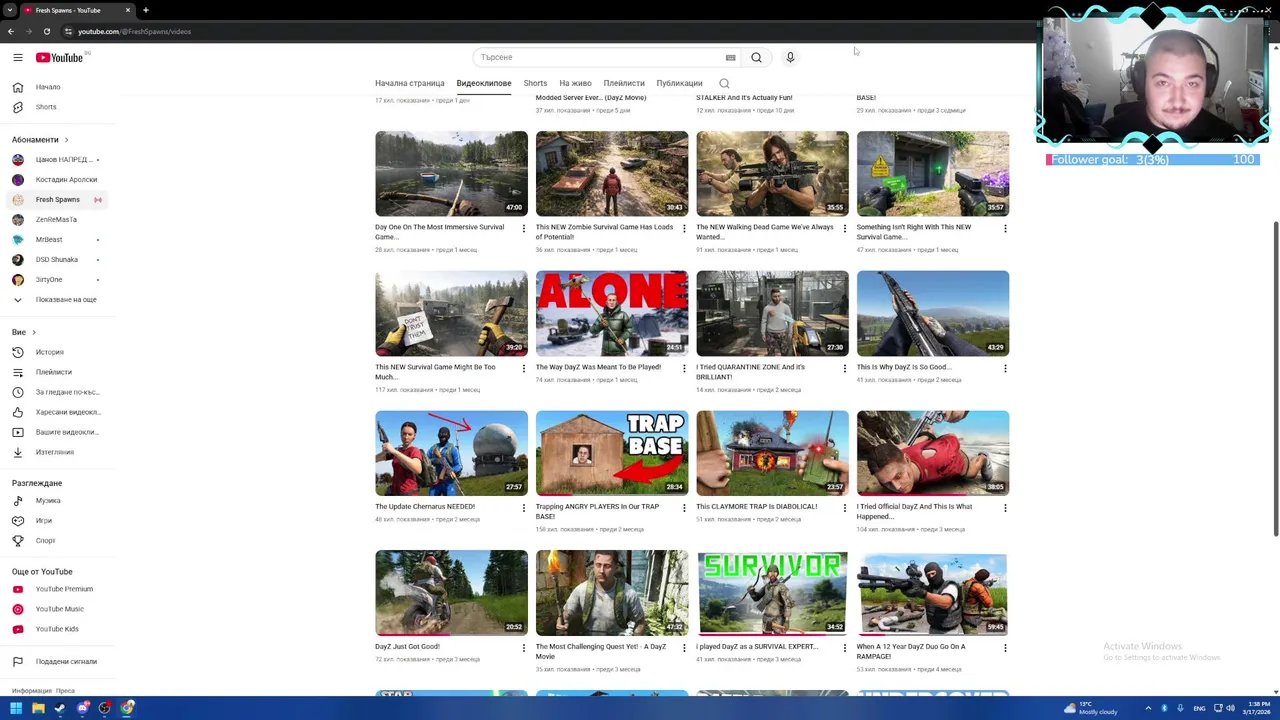This screenshot has width=1280, height=720.
Task: Open the YouTube hamburger guide menu
Action: [x=18, y=58]
